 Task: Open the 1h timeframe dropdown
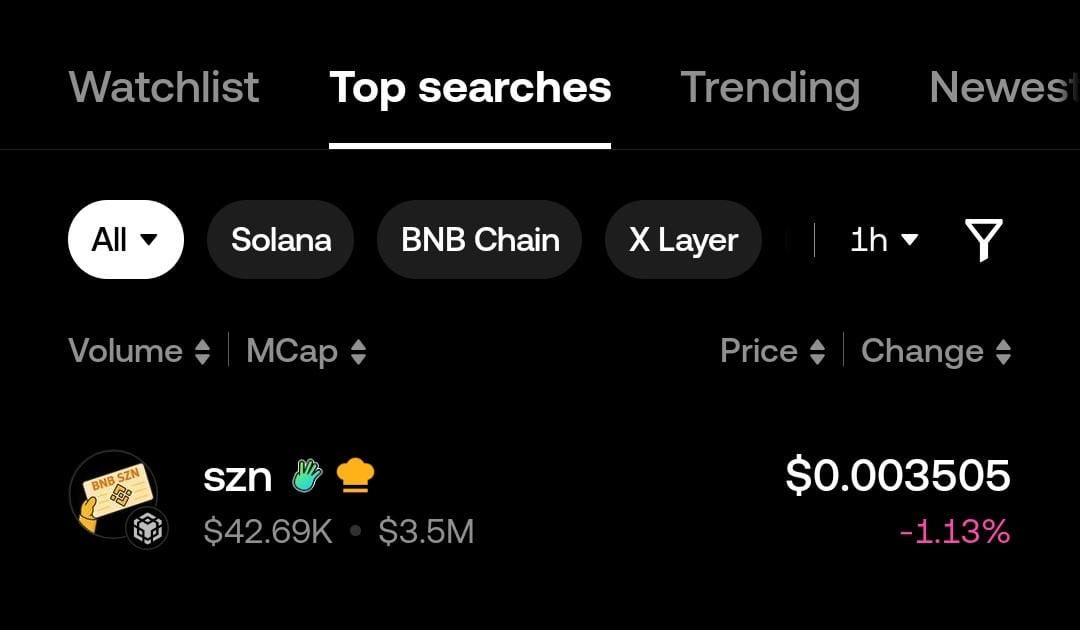click(x=884, y=240)
